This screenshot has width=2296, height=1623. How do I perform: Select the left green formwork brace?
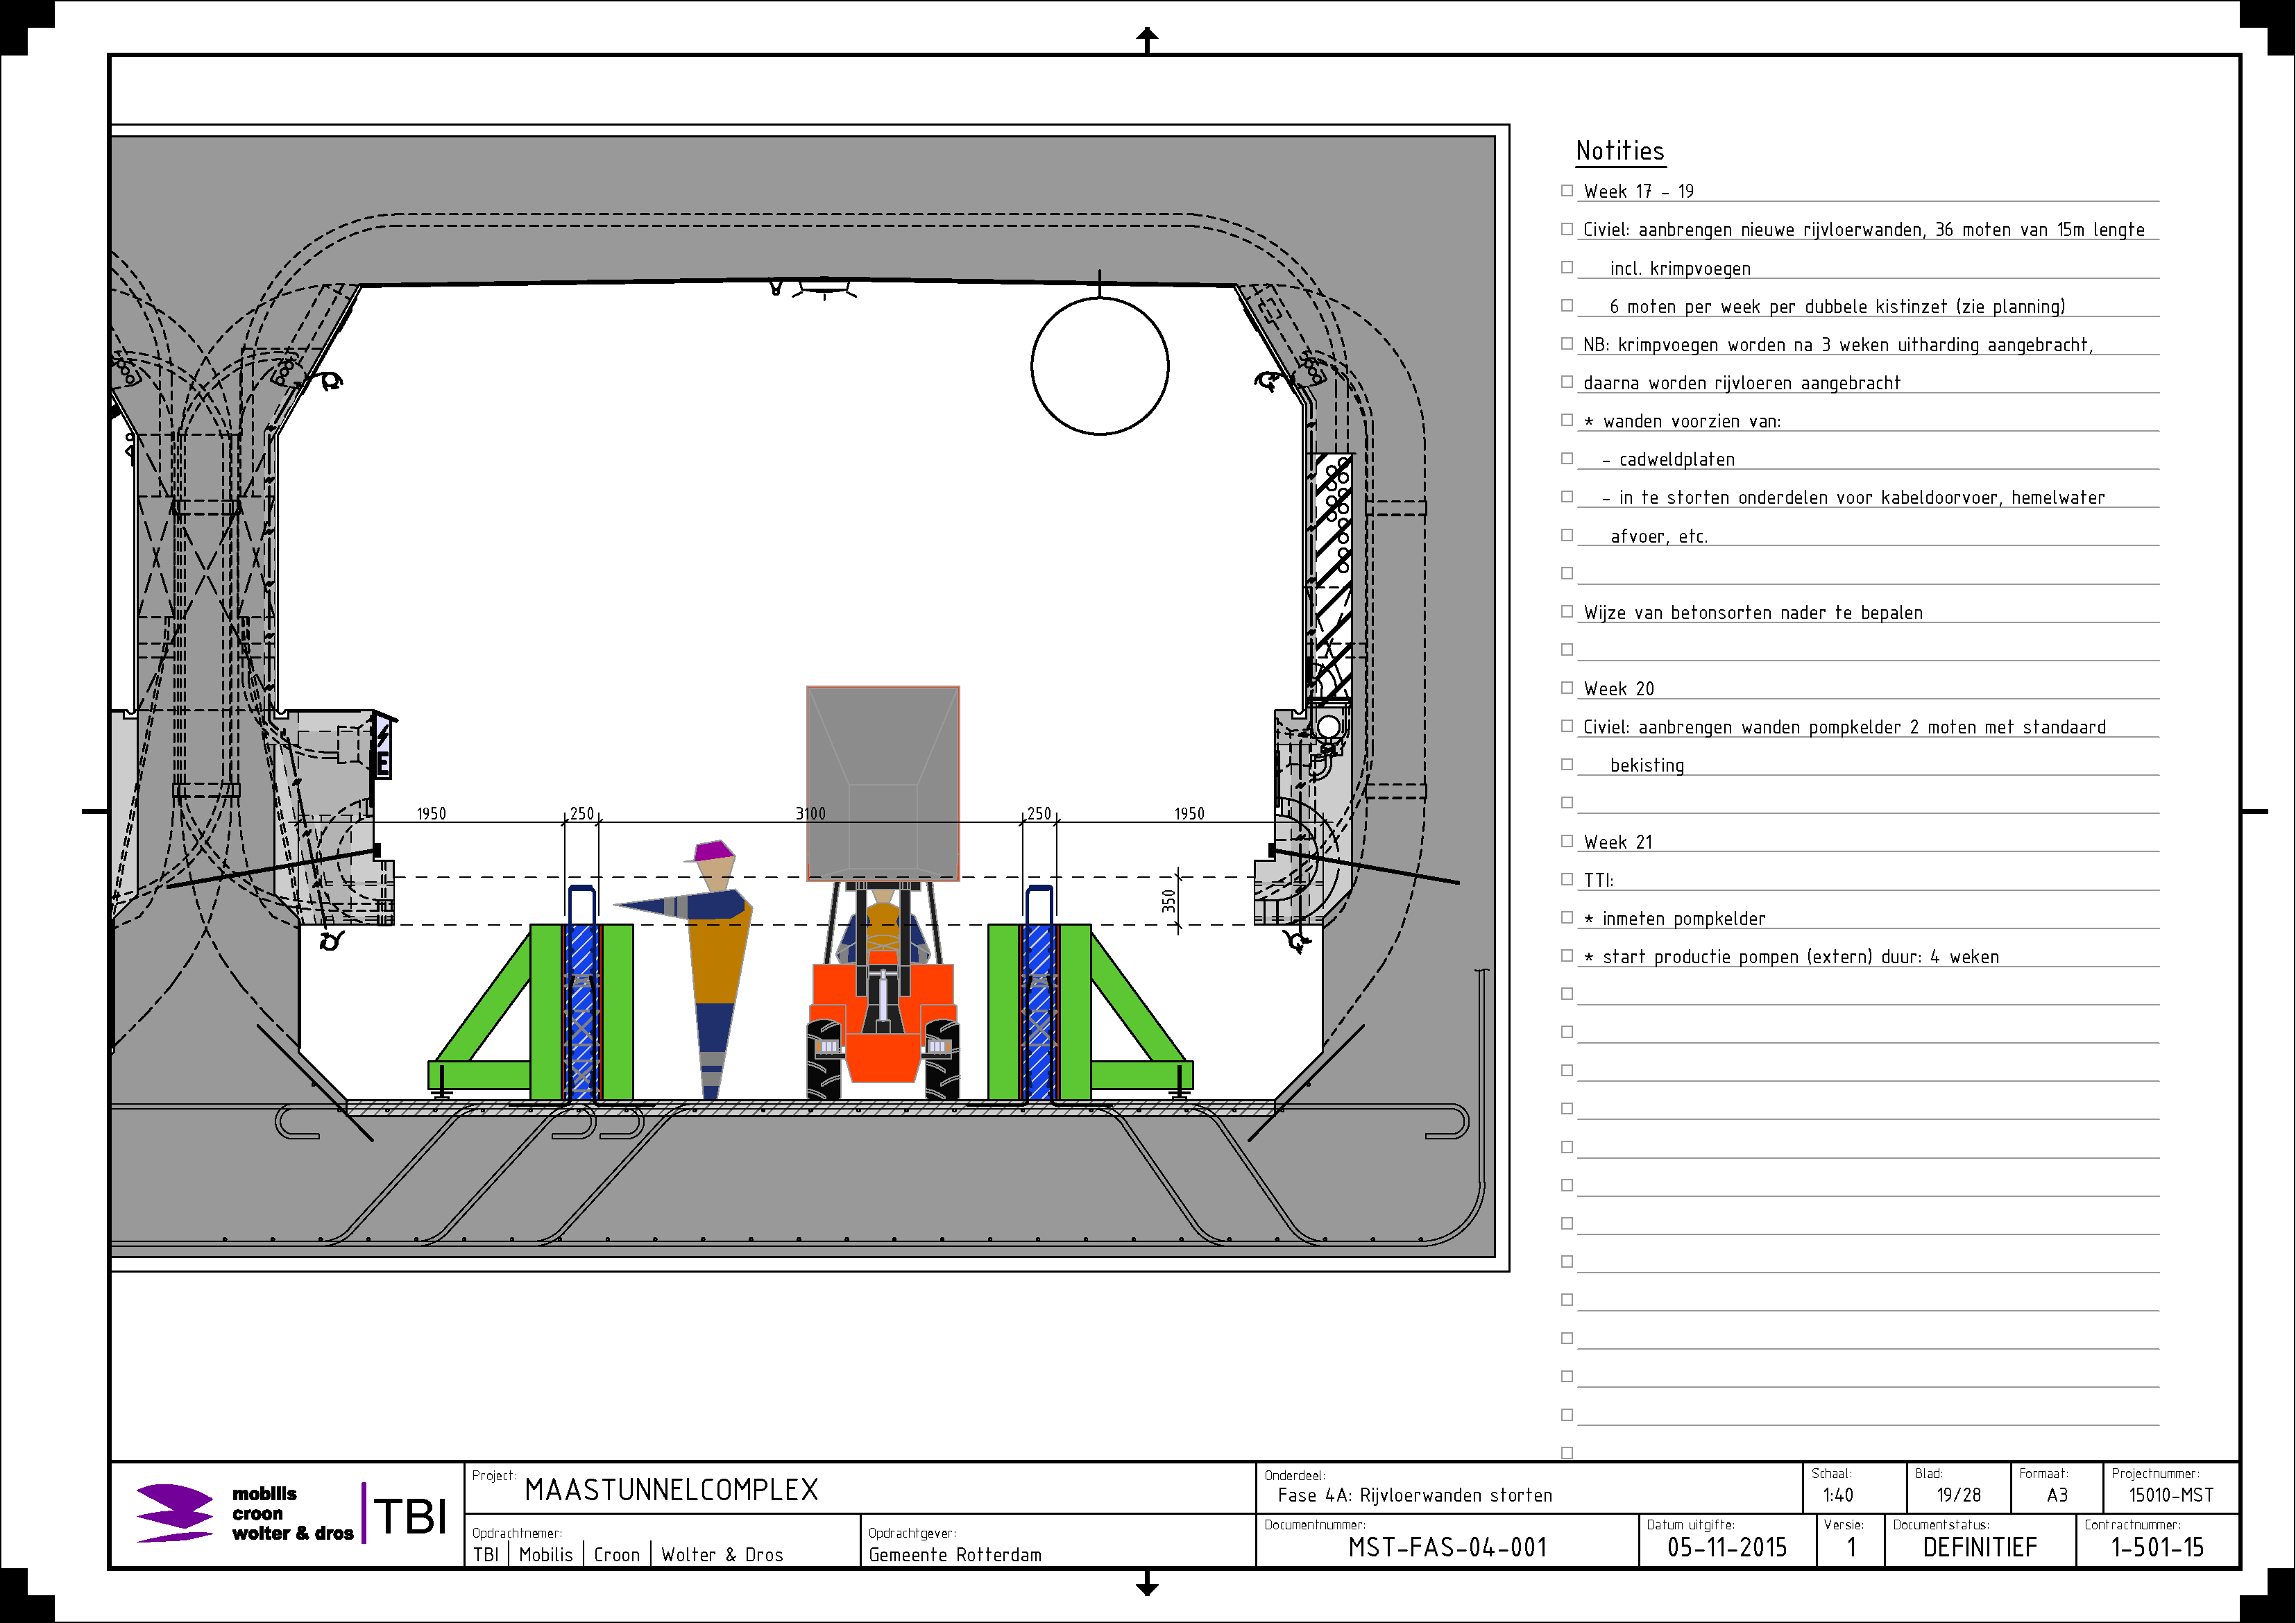pos(531,1012)
